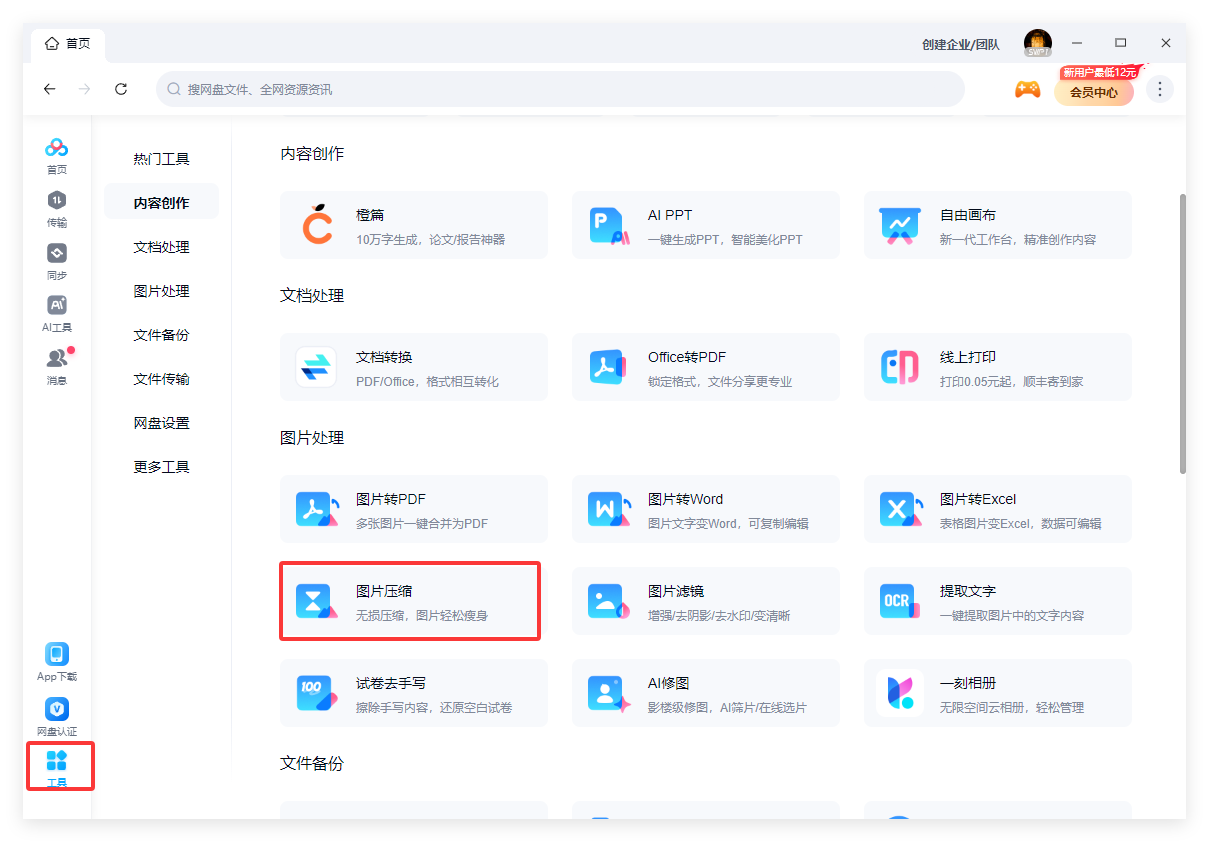1209x842 pixels.
Task: Click the 图片转Excel tool icon
Action: tap(901, 510)
